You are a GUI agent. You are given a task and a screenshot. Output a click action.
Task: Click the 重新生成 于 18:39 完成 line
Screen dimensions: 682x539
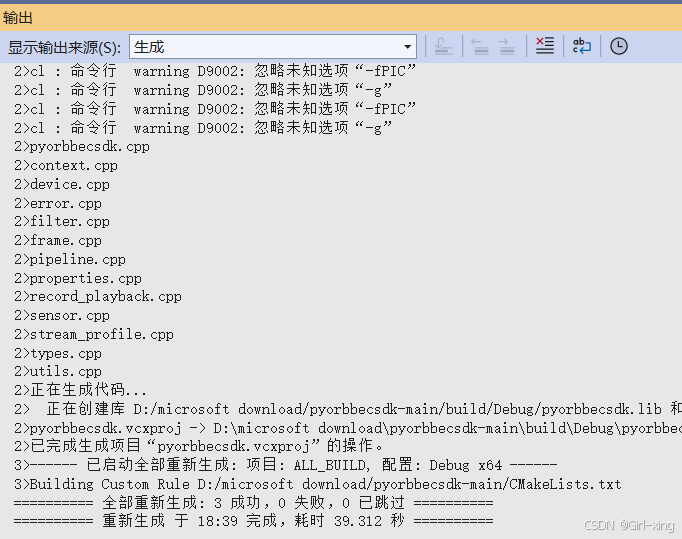[x=254, y=521]
